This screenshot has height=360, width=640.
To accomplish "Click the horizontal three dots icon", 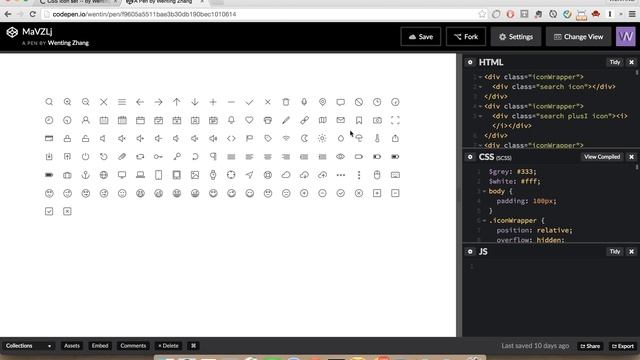I will tap(340, 175).
